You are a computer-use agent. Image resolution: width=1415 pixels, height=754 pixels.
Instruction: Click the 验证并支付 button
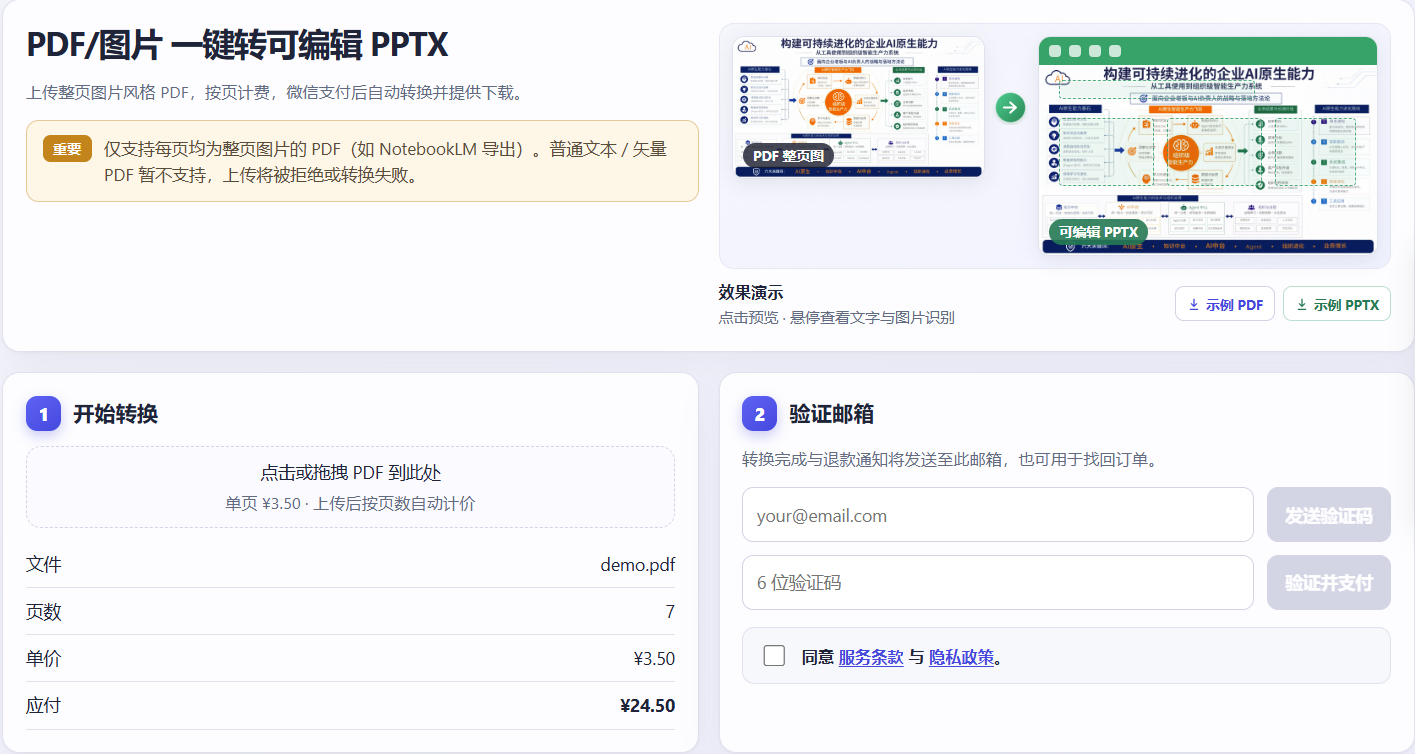[x=1329, y=582]
